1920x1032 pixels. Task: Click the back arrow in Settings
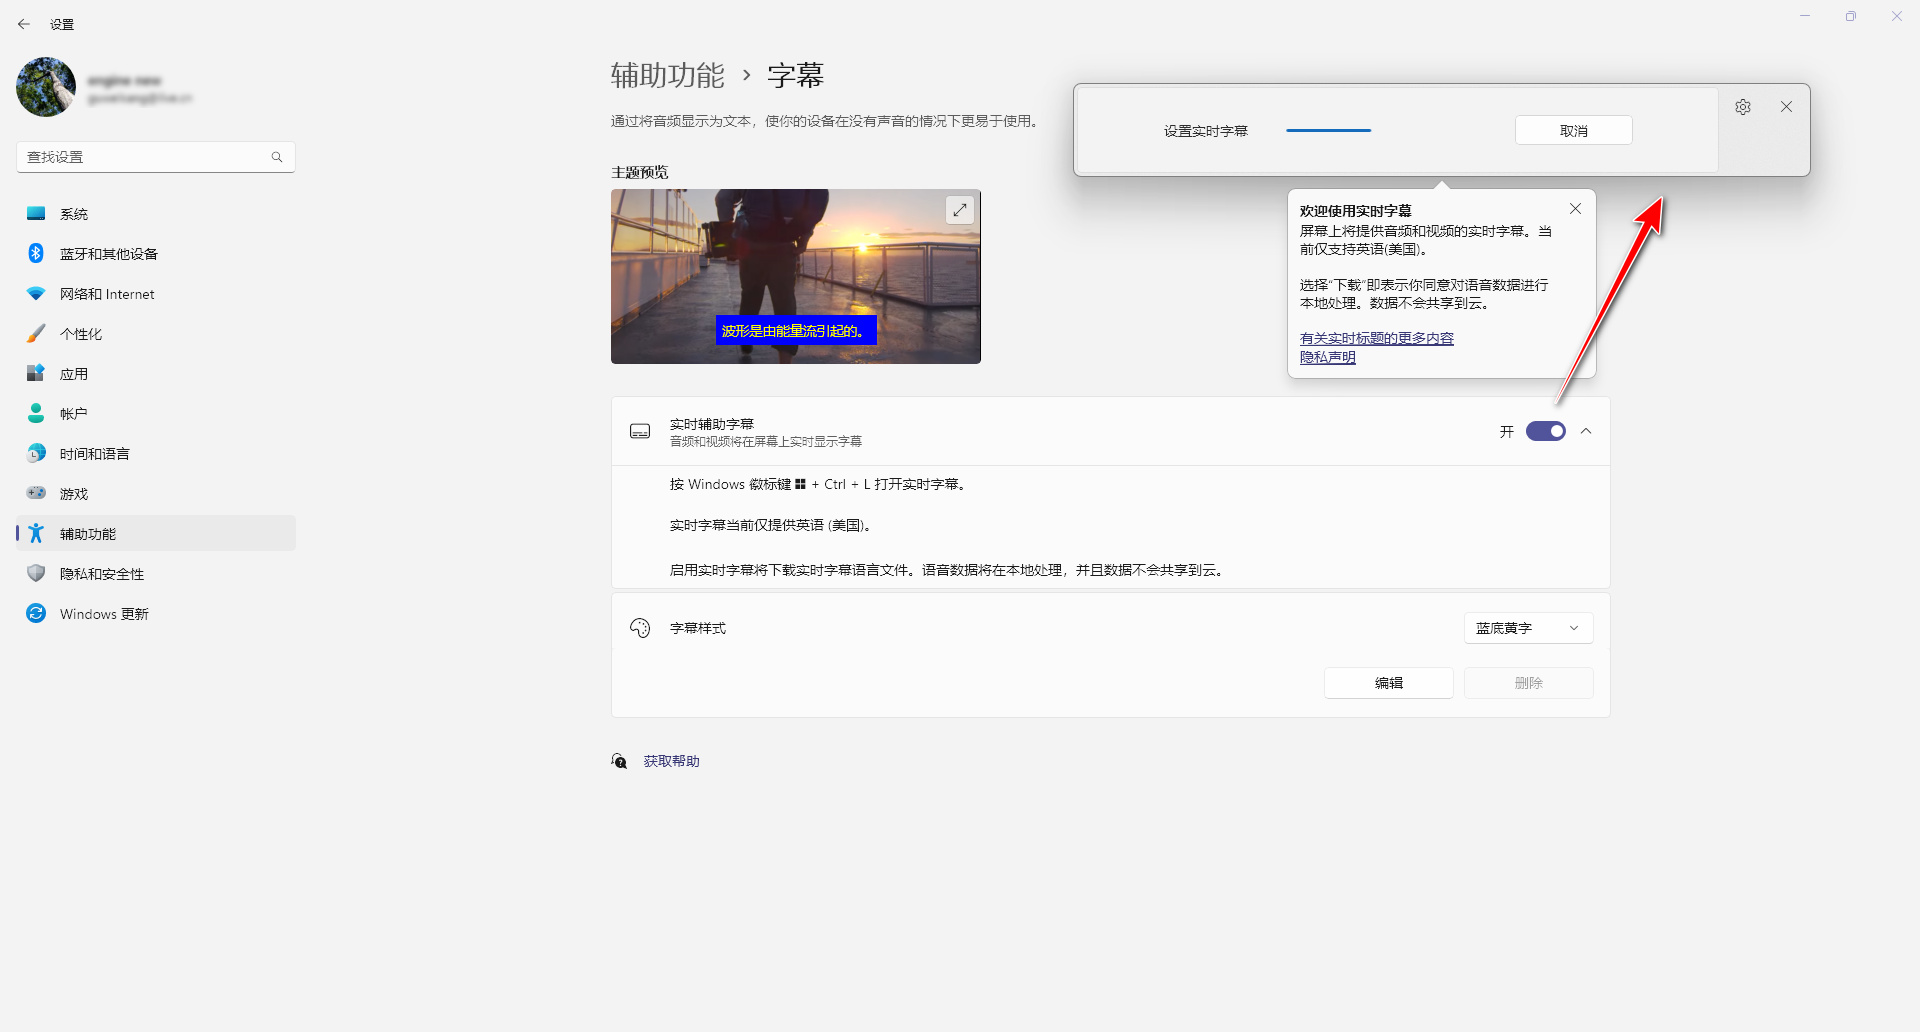point(24,24)
